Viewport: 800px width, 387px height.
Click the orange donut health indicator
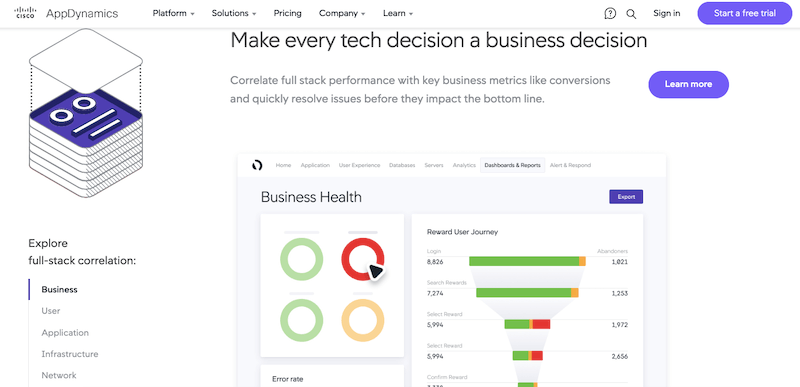pyautogui.click(x=363, y=320)
